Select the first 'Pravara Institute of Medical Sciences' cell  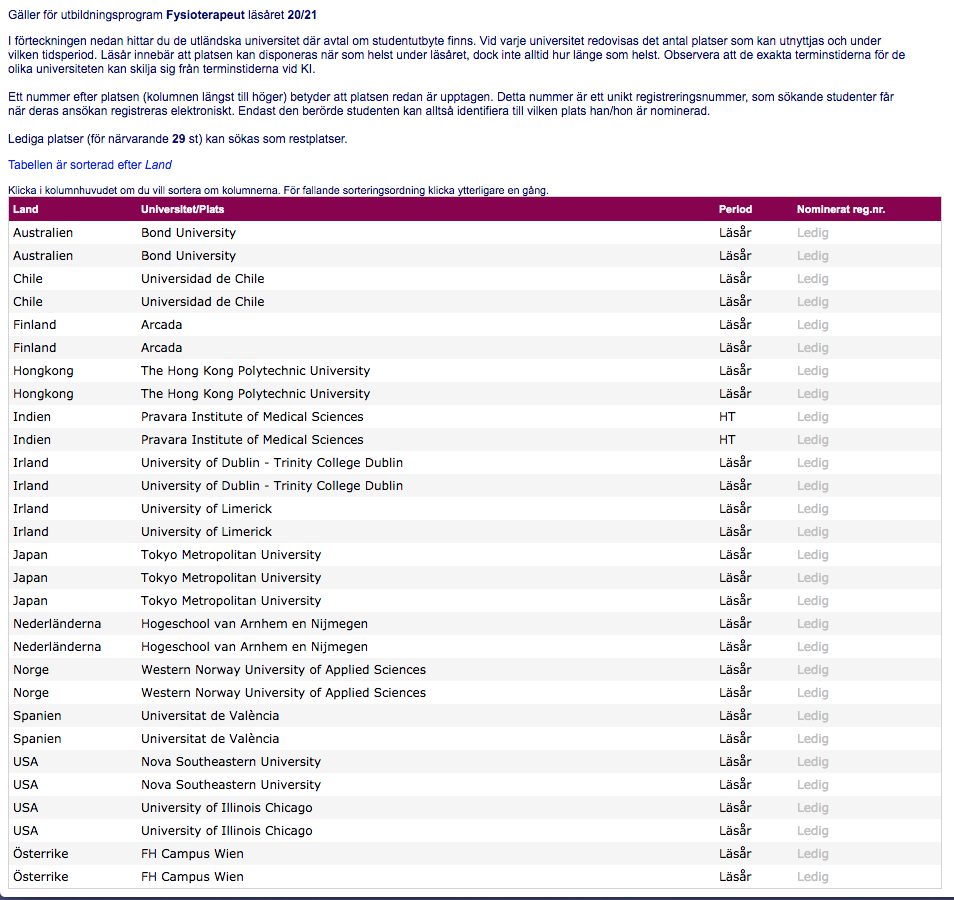point(252,417)
